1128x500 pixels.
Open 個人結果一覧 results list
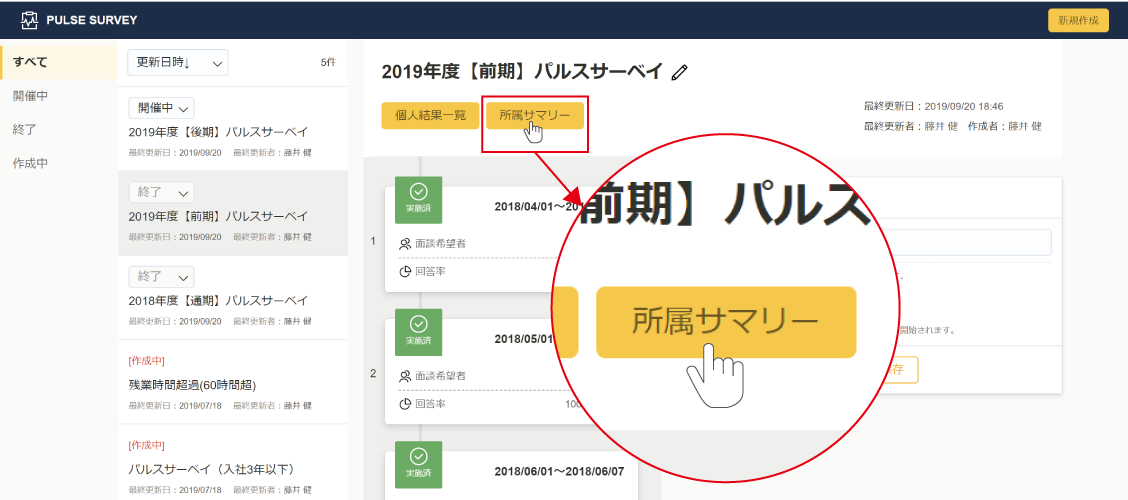[430, 115]
